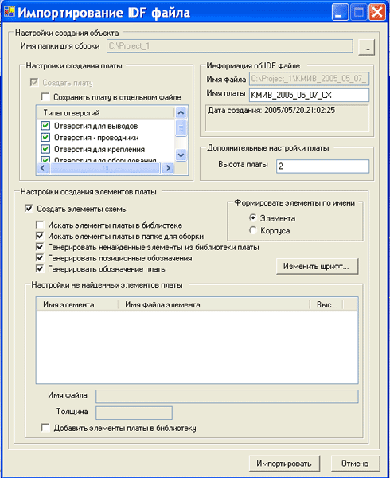Click 'Тип отверстий' column header
Image resolution: width=390 pixels, height=478 pixels.
coord(105,113)
